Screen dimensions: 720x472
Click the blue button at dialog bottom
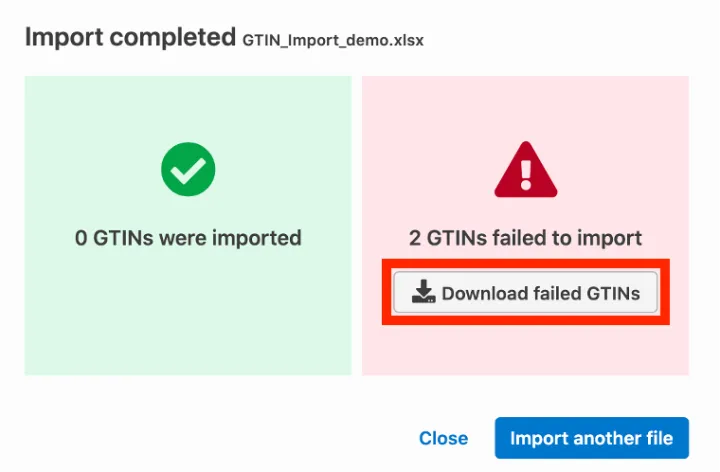click(591, 438)
